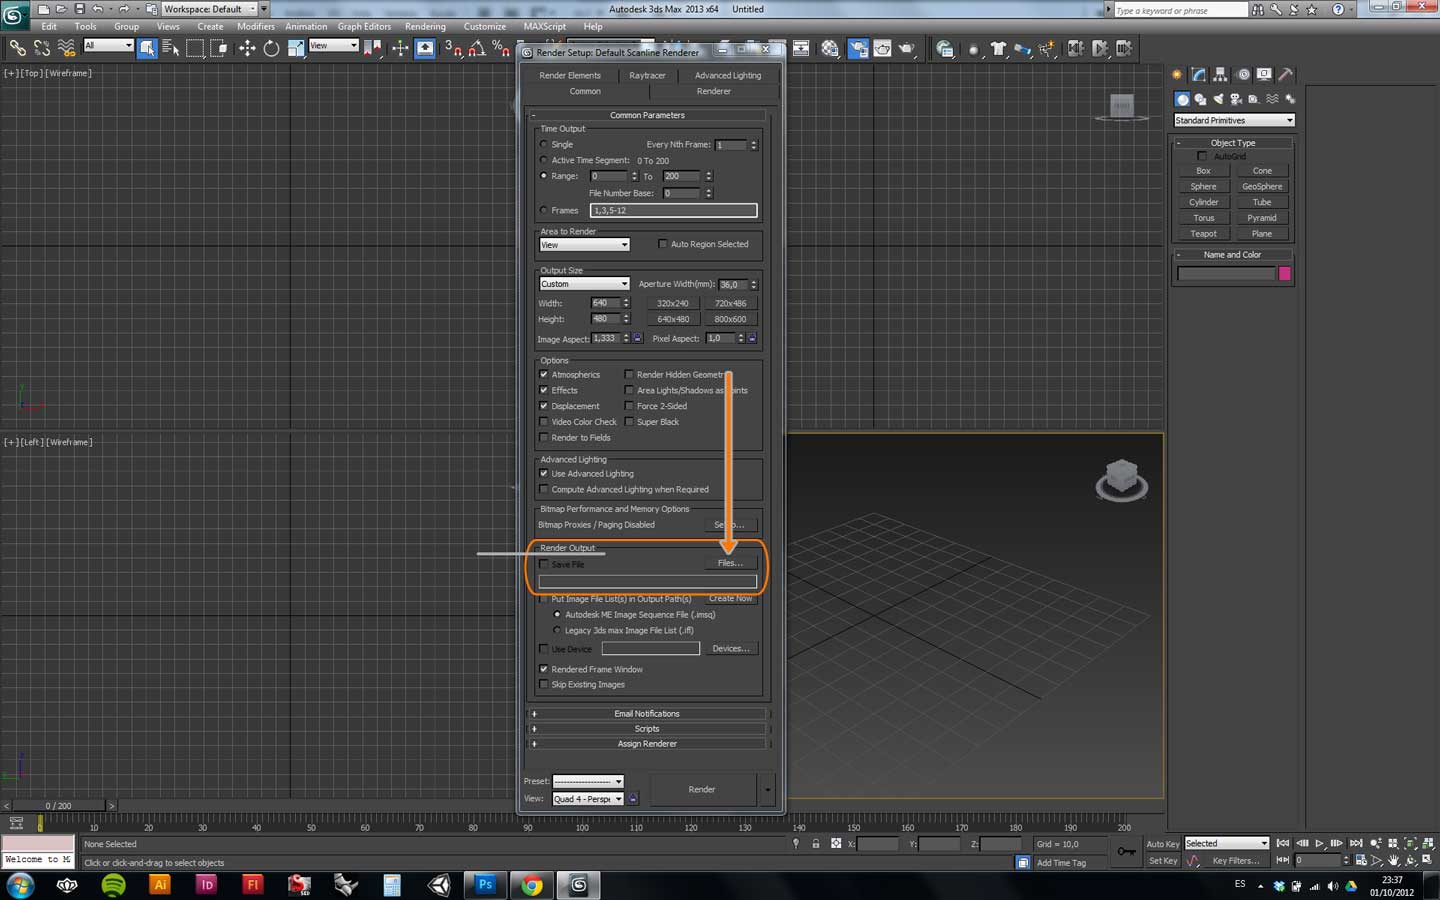Open Select by Name tool
Viewport: 1440px width, 900px height.
[171, 48]
